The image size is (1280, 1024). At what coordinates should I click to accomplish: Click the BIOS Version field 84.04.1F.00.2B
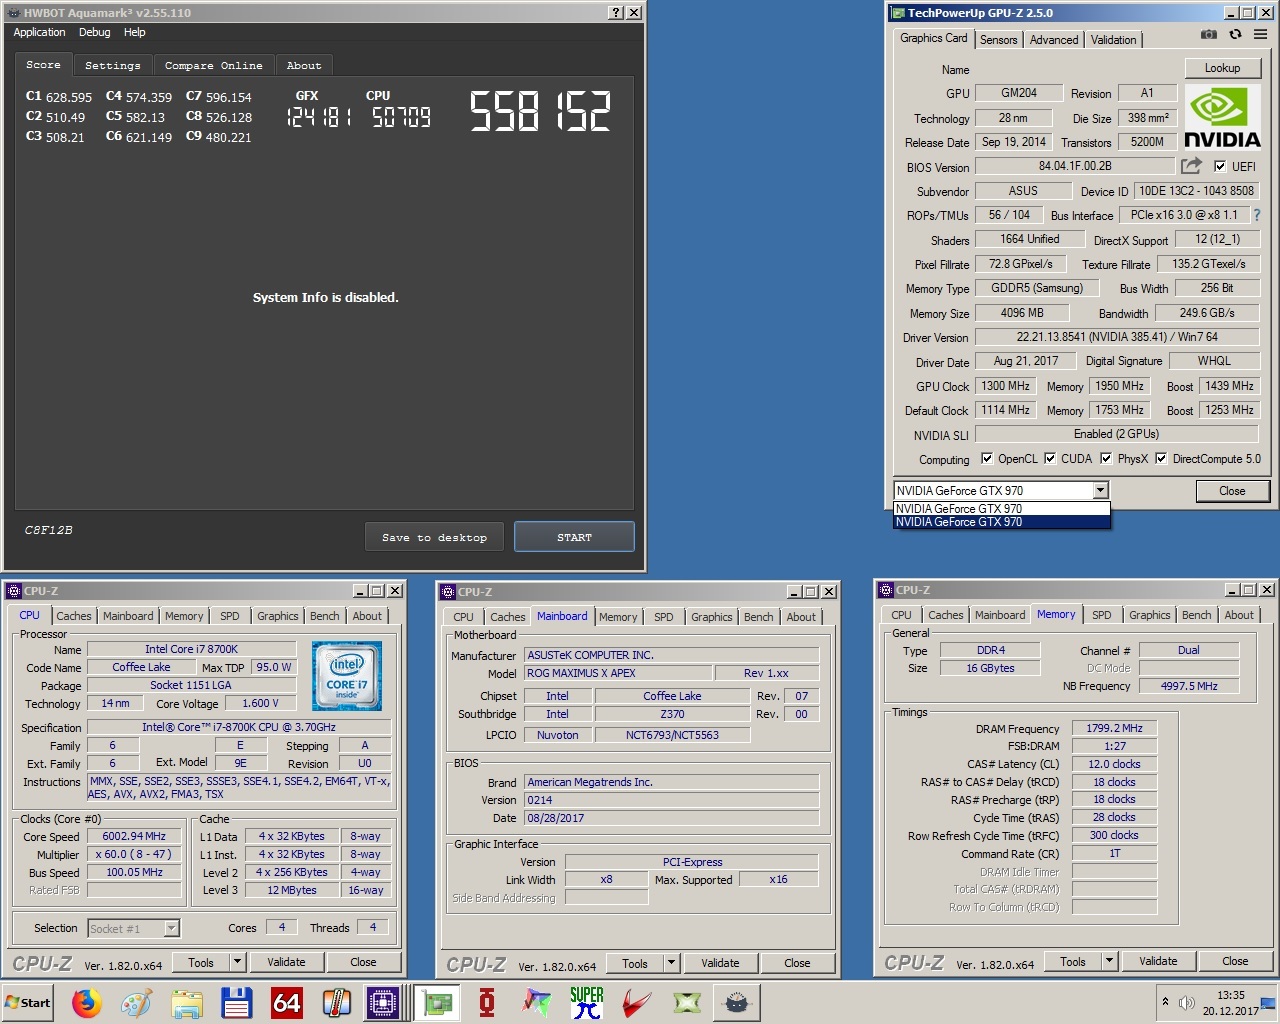click(1075, 167)
